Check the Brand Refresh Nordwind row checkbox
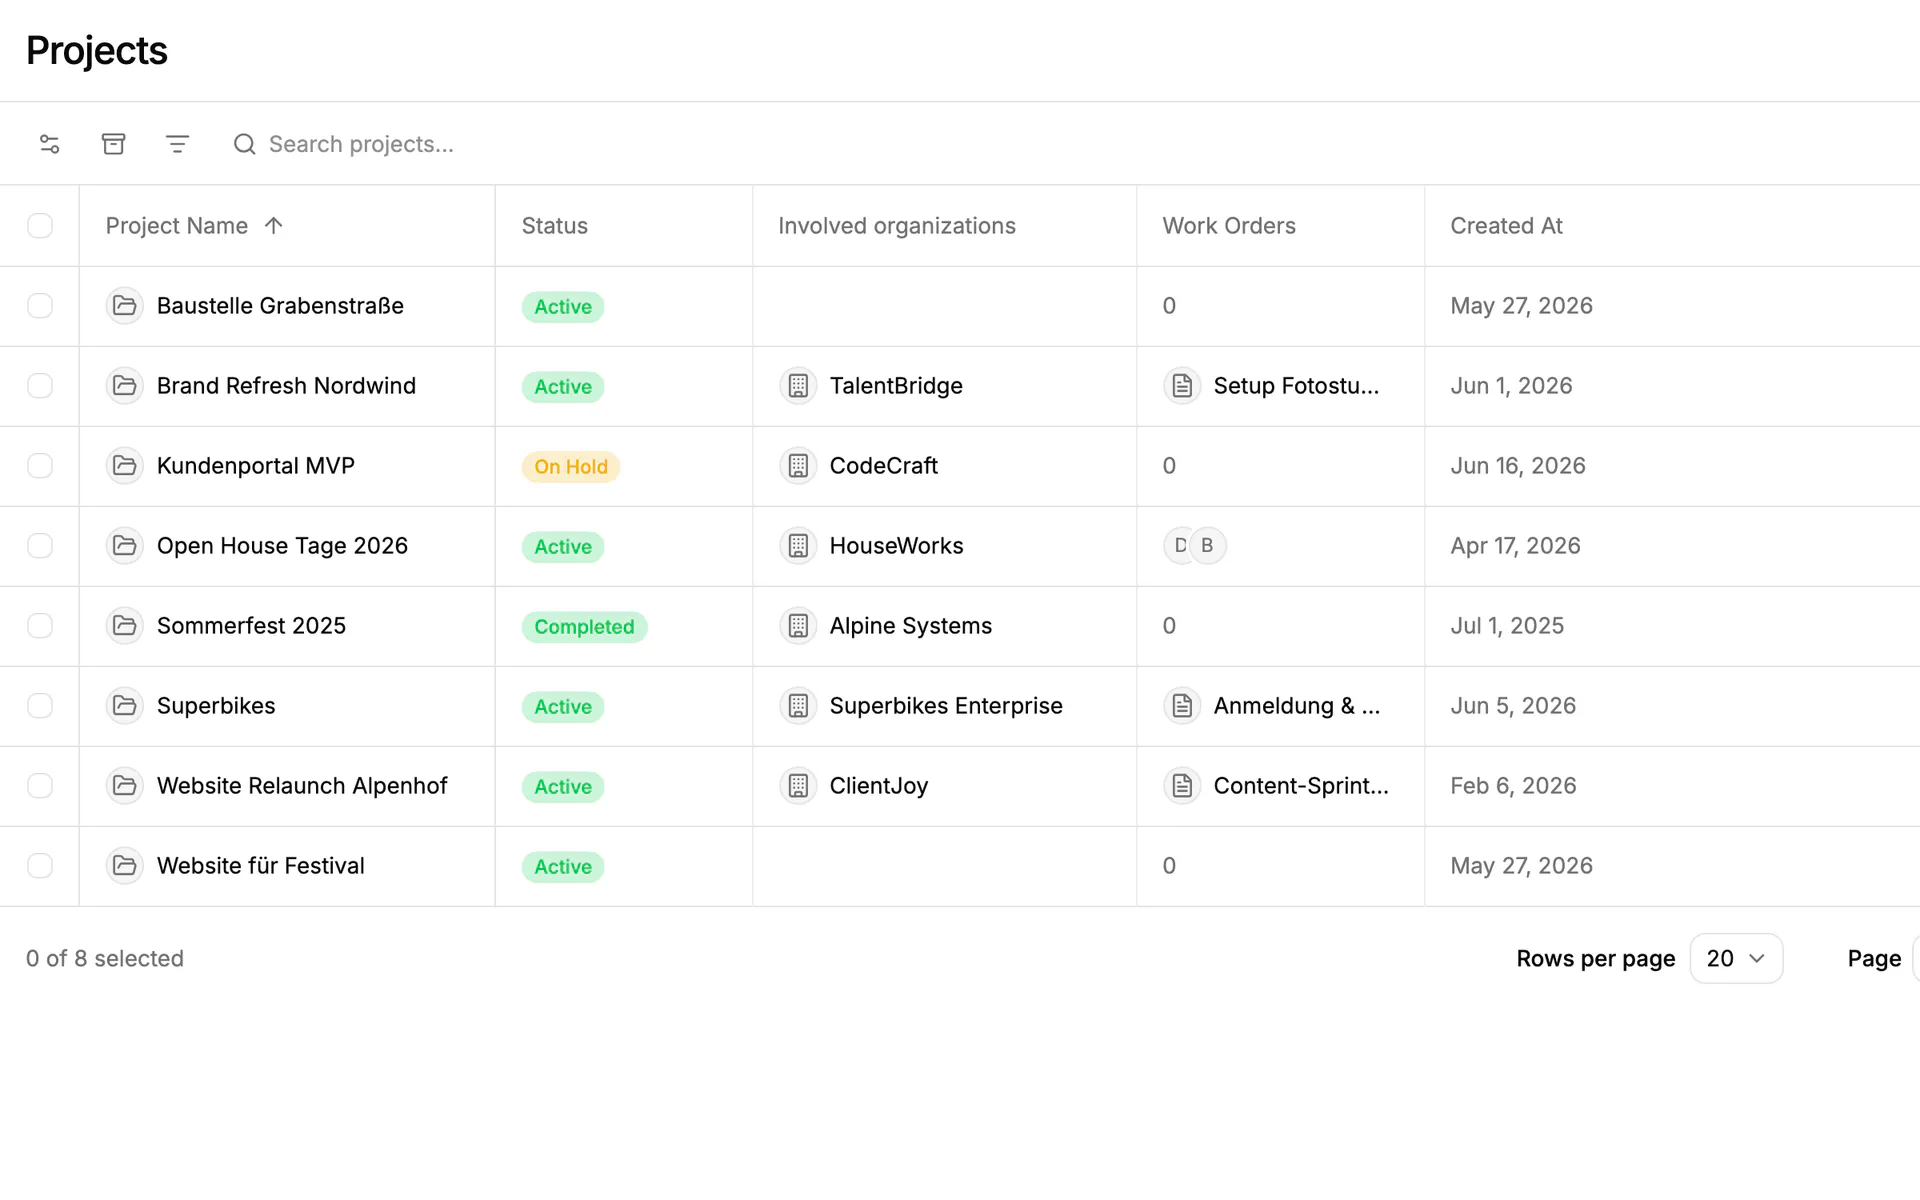Viewport: 1920px width, 1200px height. tap(40, 385)
